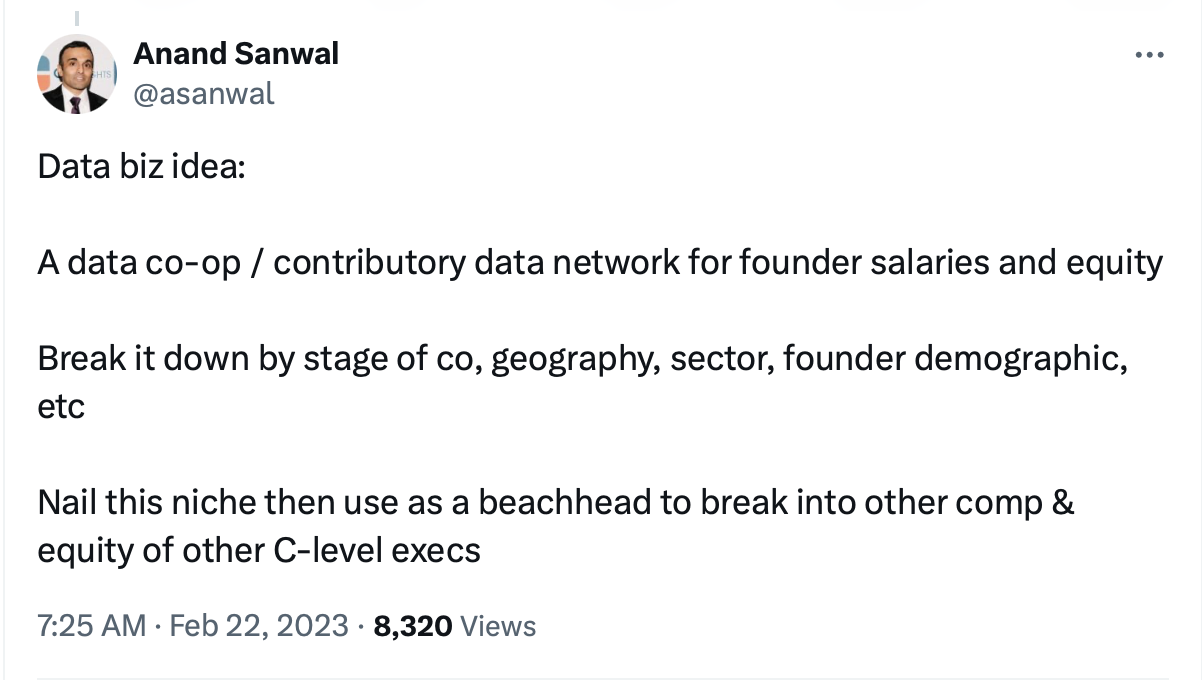Click 'equity of other C-level execs' text
The image size is (1202, 680).
tap(259, 550)
